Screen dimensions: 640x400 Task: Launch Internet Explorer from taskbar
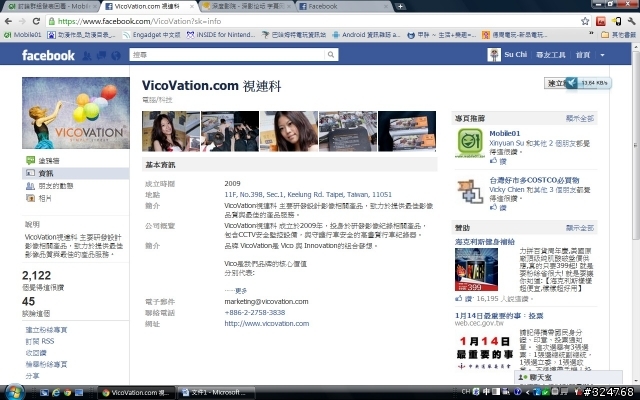[56, 393]
